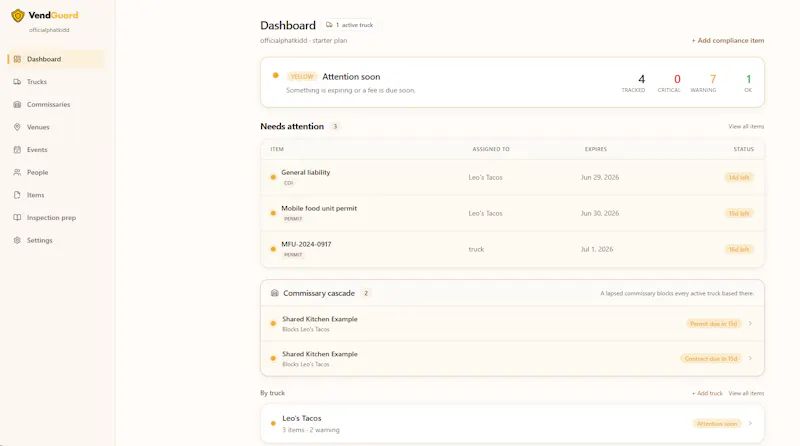Click the 16d left status badge
Screen dimensions: 800x446
(x=739, y=250)
